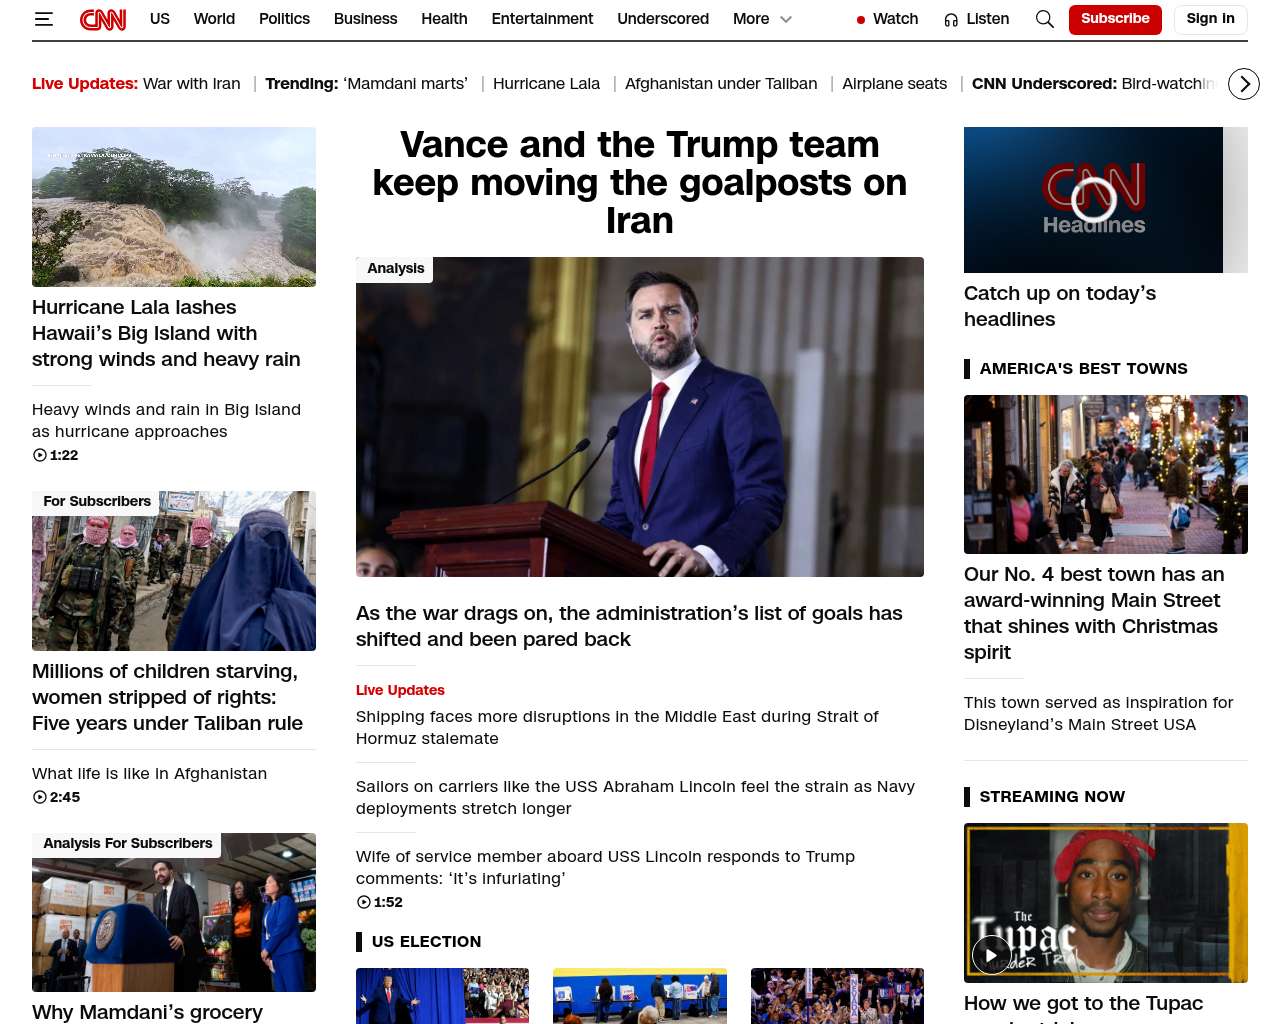Read USS Abraham Lincoln sailors strain story
The image size is (1280, 1024).
pyautogui.click(x=635, y=798)
